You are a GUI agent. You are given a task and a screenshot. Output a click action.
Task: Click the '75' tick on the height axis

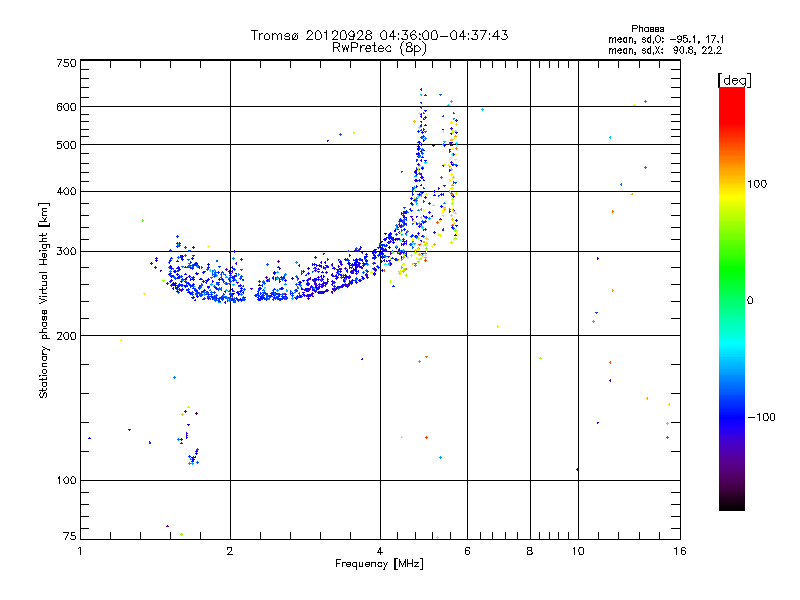[x=70, y=536]
